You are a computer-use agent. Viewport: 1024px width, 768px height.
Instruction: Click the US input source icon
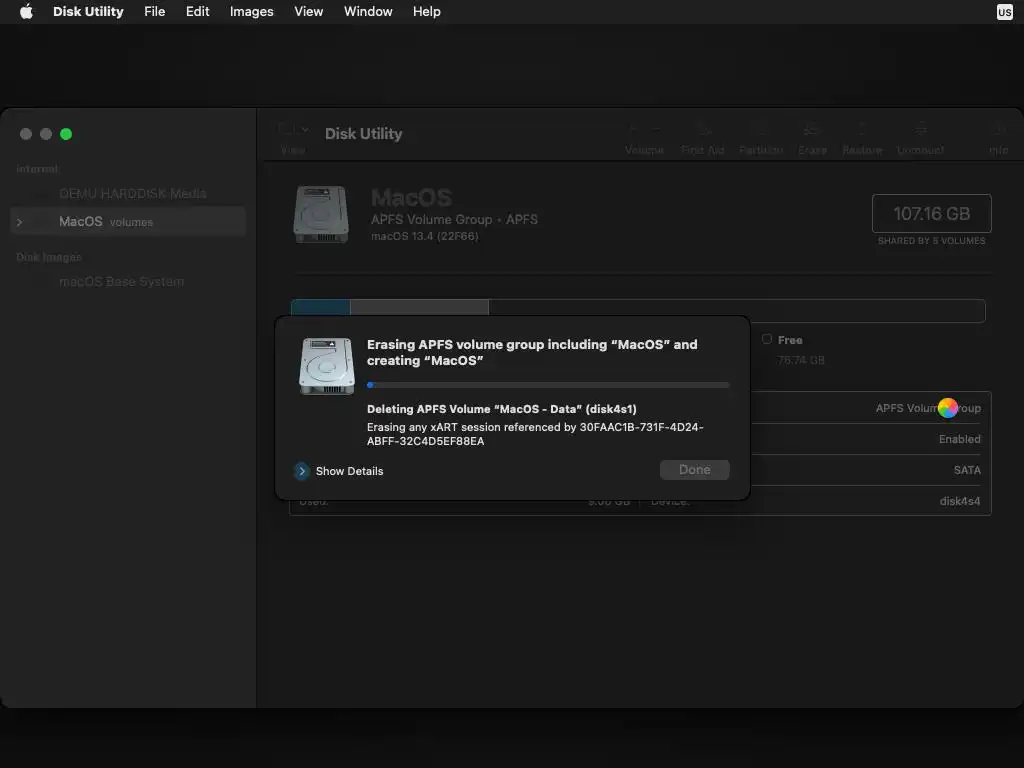[x=1004, y=12]
